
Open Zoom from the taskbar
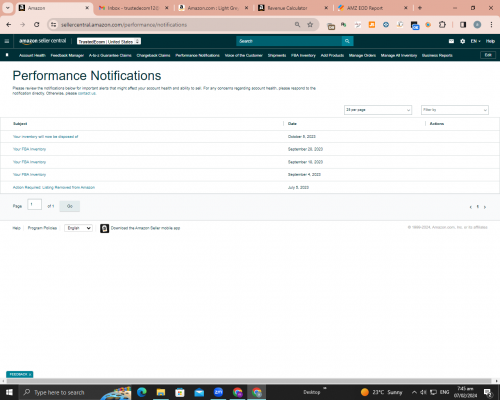[218, 392]
